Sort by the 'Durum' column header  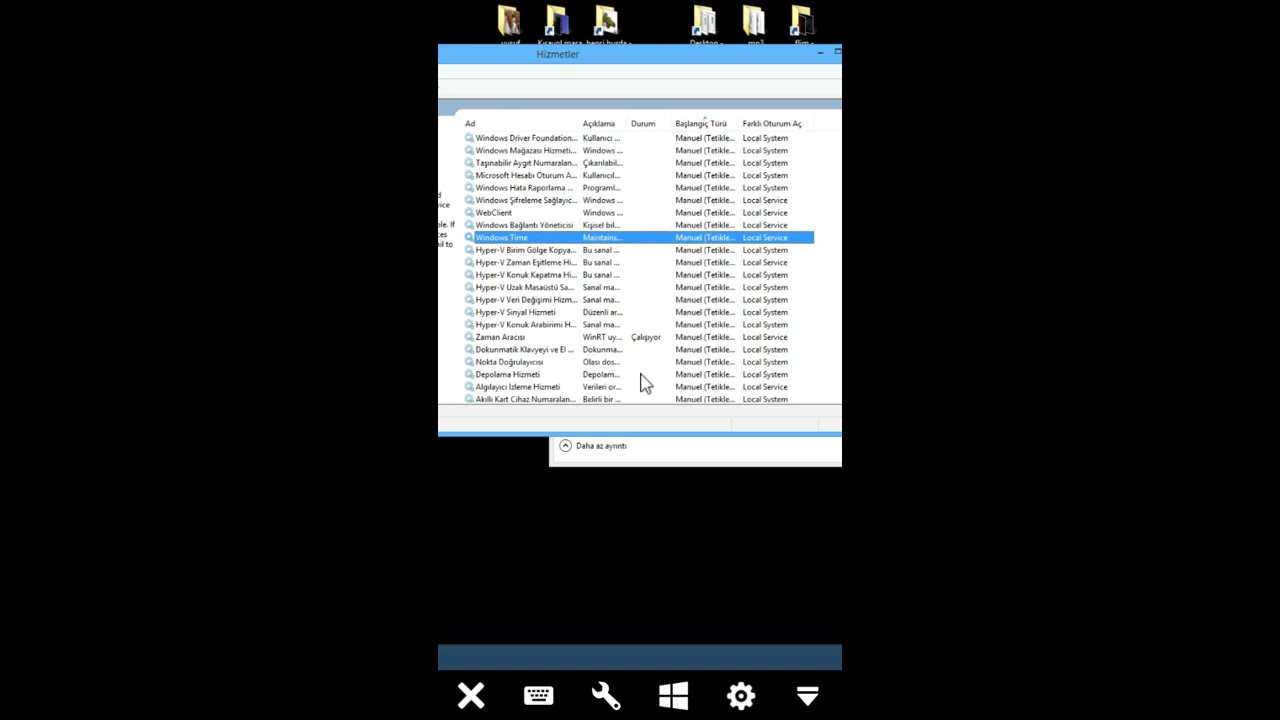(x=643, y=124)
